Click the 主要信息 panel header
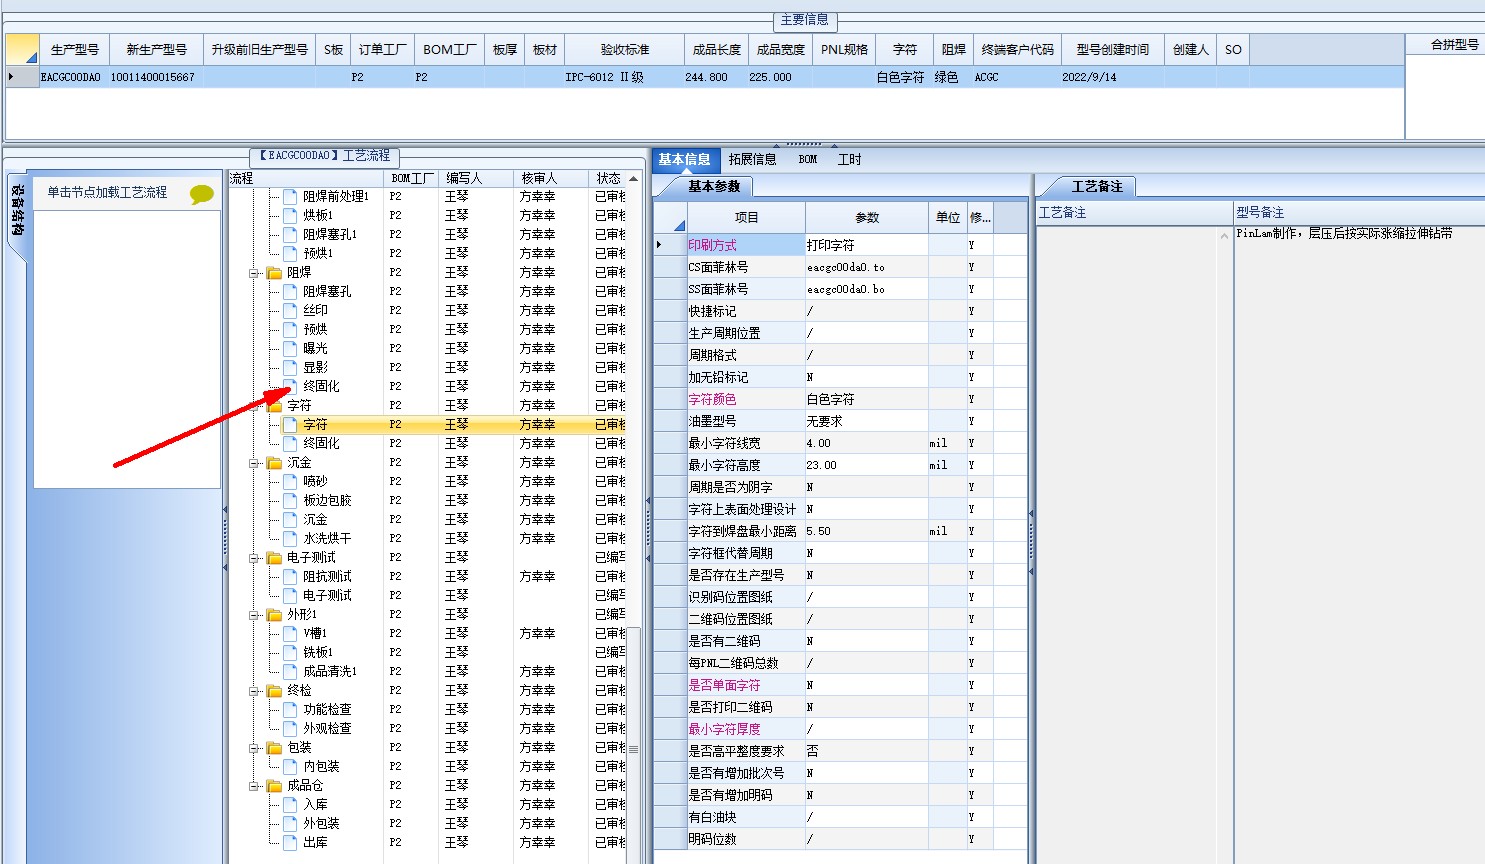This screenshot has height=864, width=1485. pyautogui.click(x=804, y=19)
